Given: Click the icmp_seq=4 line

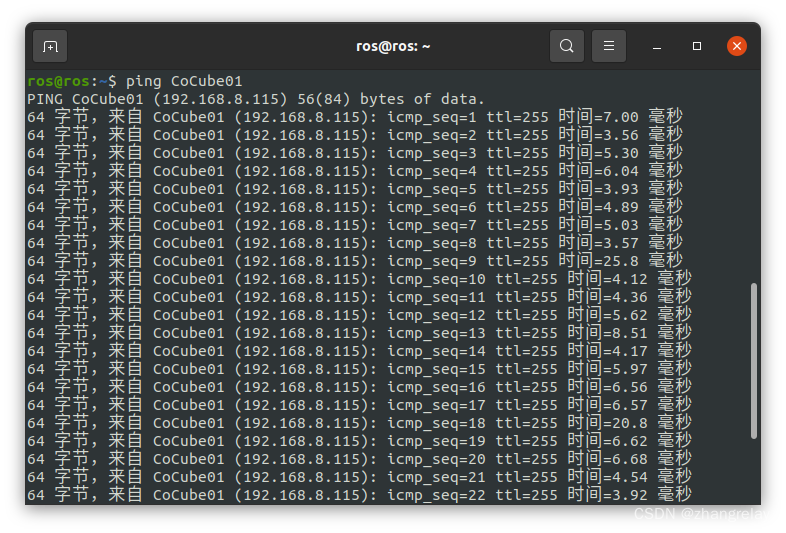Looking at the screenshot, I should tap(355, 171).
